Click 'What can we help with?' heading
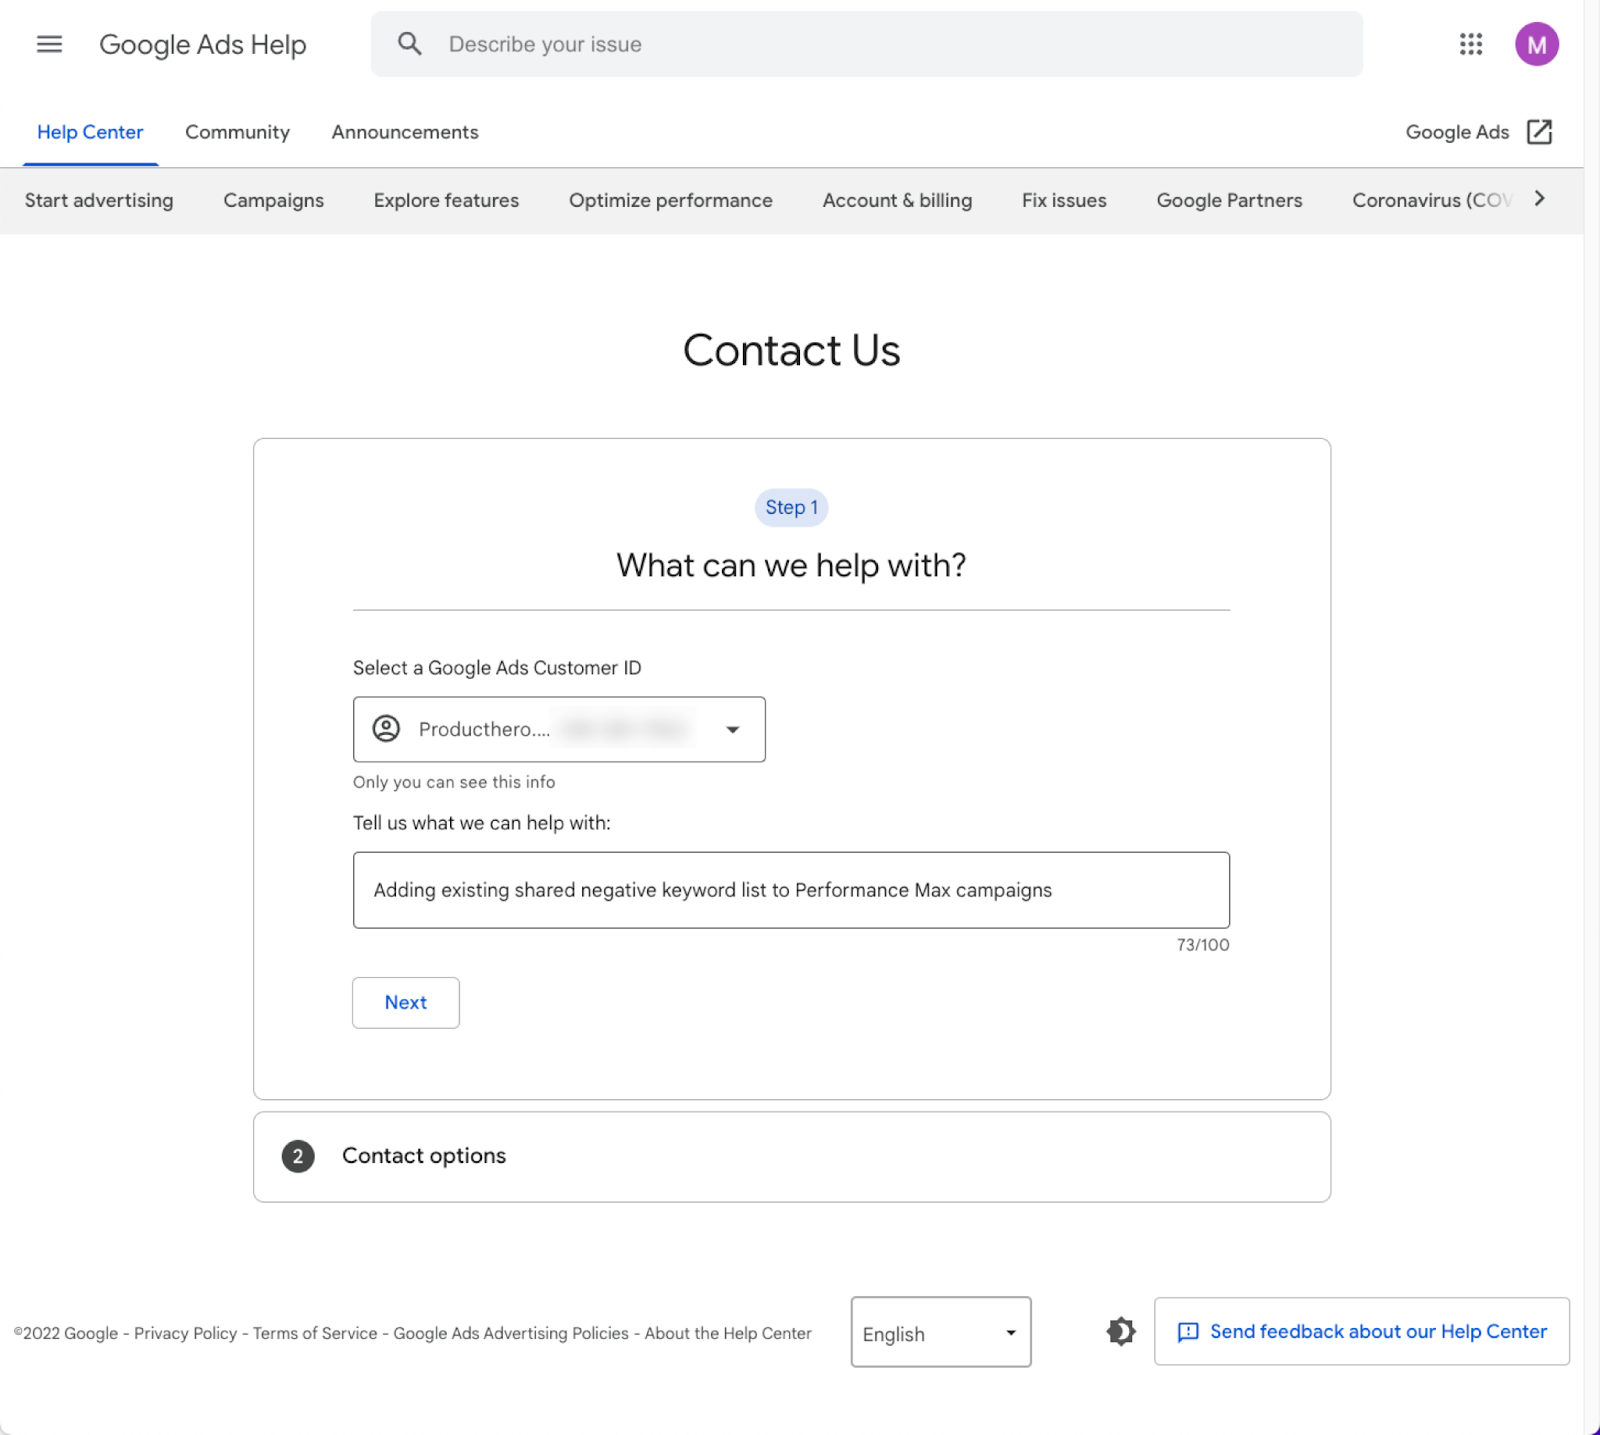This screenshot has width=1600, height=1435. [x=791, y=565]
